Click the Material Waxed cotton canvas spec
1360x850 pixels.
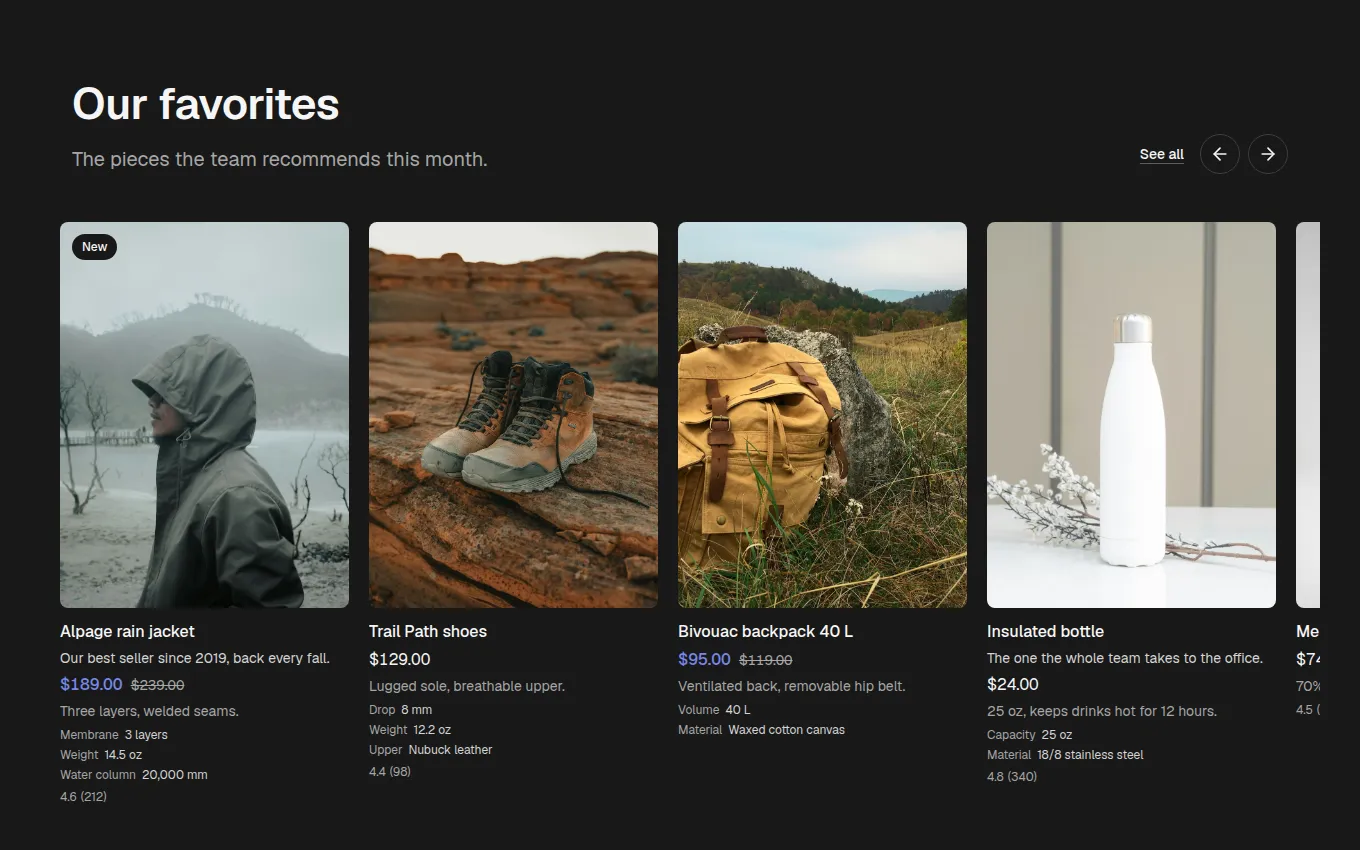[x=761, y=730]
